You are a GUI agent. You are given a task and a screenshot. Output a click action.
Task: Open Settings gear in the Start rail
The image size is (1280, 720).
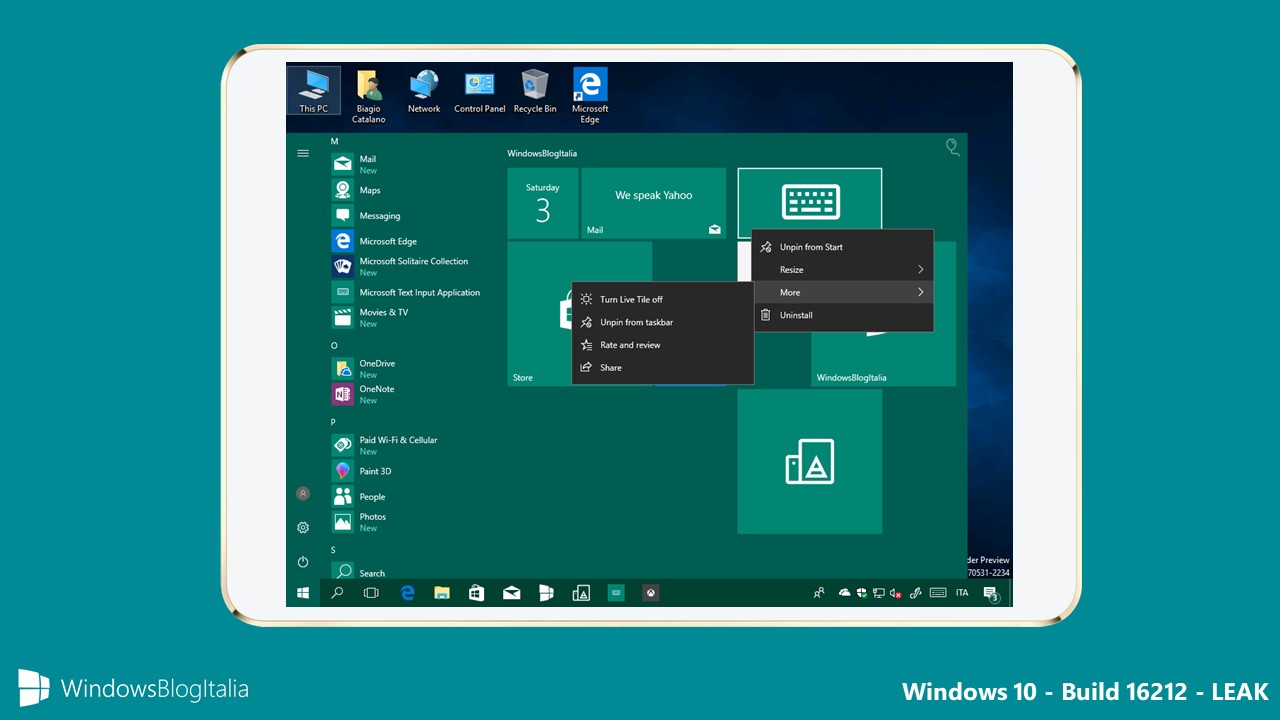[303, 527]
